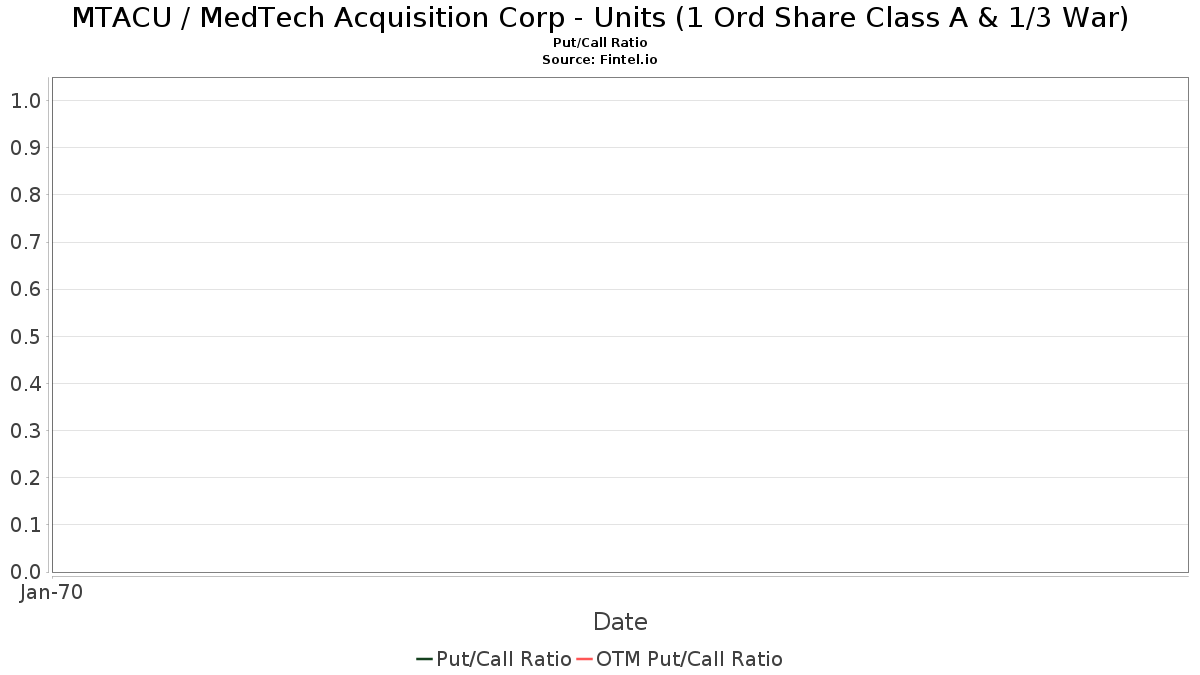The image size is (1200, 675).
Task: Click the red OTM Put/Call Ratio line swatch
Action: pos(585,659)
